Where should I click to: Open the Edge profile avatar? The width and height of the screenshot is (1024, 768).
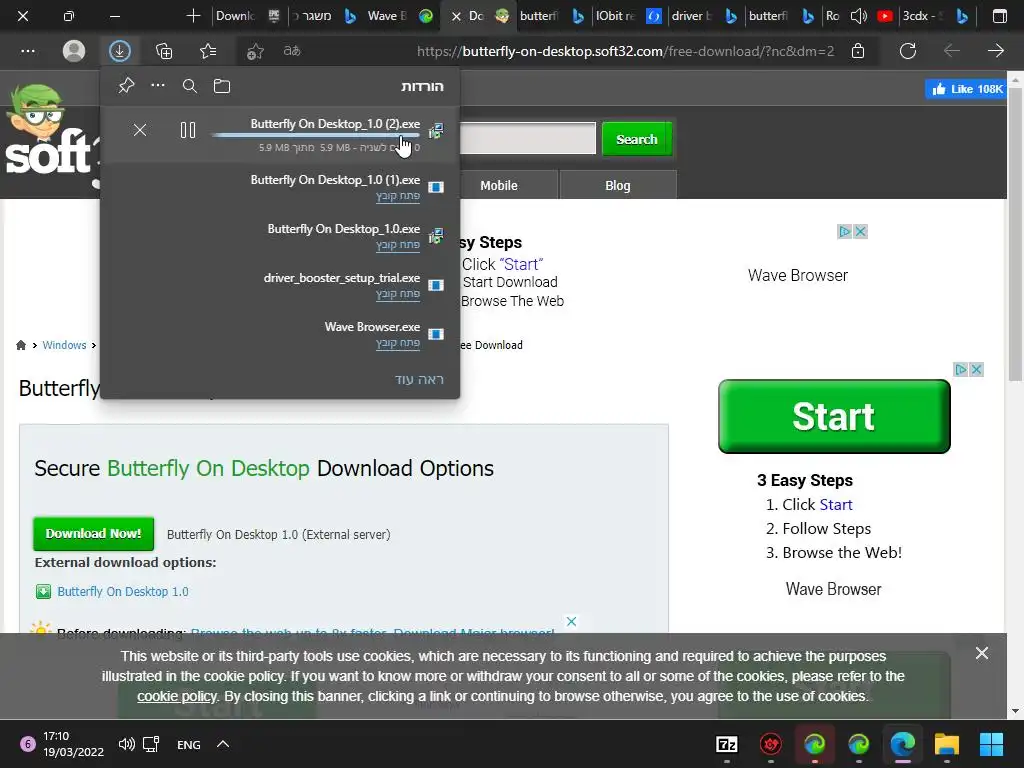(74, 51)
